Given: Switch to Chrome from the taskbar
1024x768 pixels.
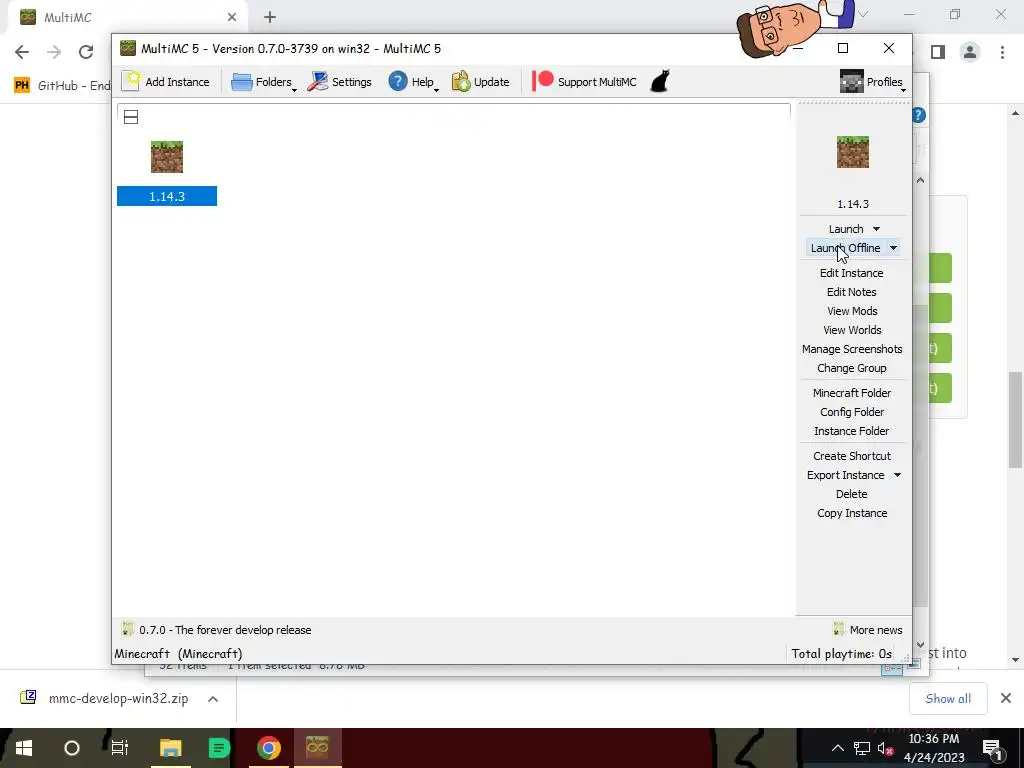Looking at the screenshot, I should [268, 748].
